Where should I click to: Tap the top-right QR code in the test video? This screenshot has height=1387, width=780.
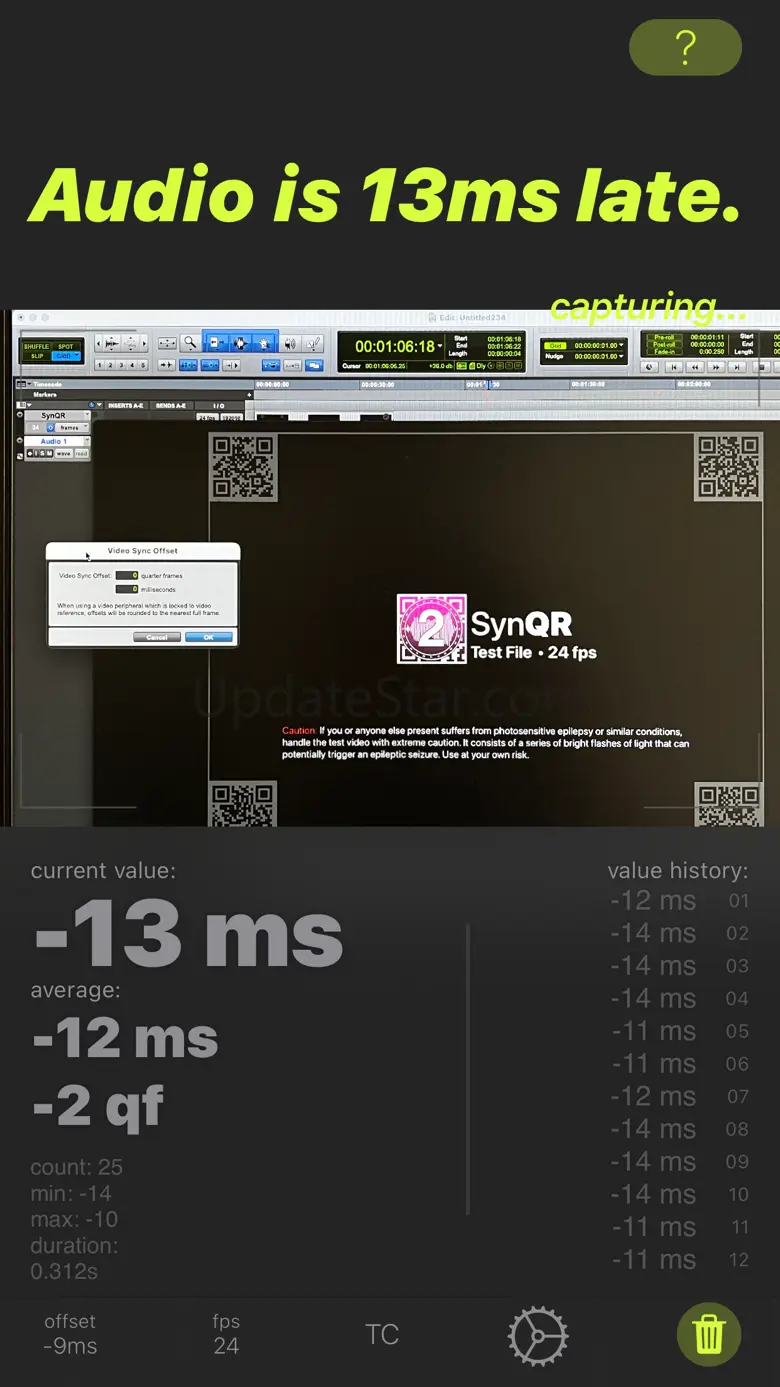(728, 467)
